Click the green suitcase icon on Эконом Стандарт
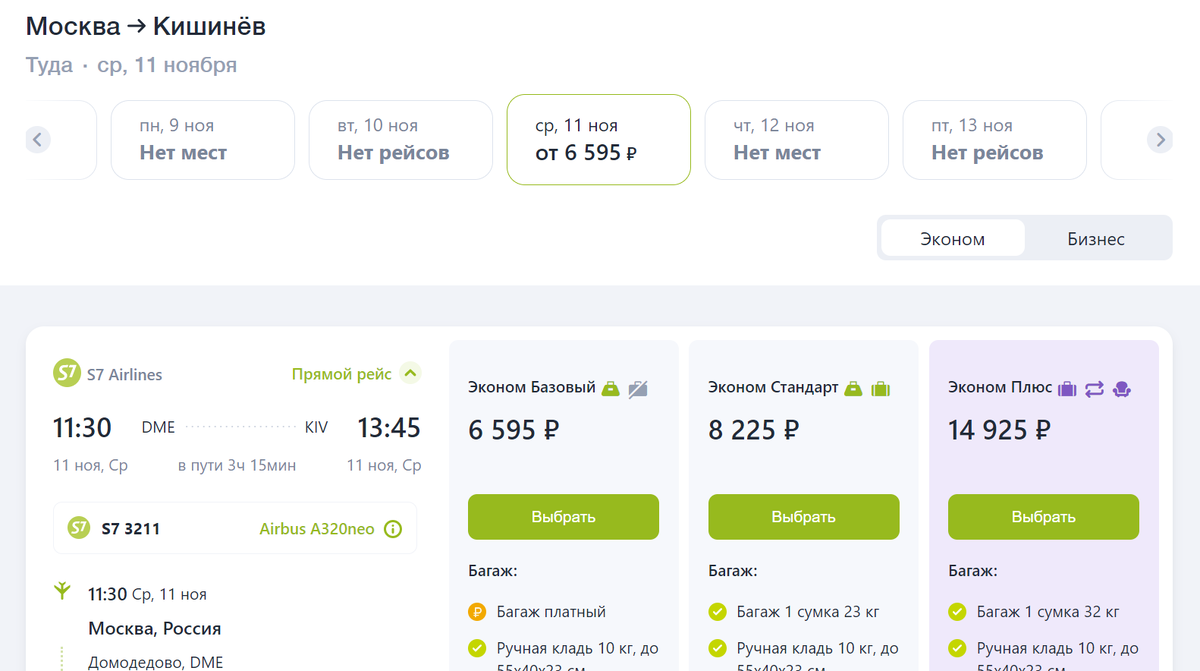 (x=880, y=389)
